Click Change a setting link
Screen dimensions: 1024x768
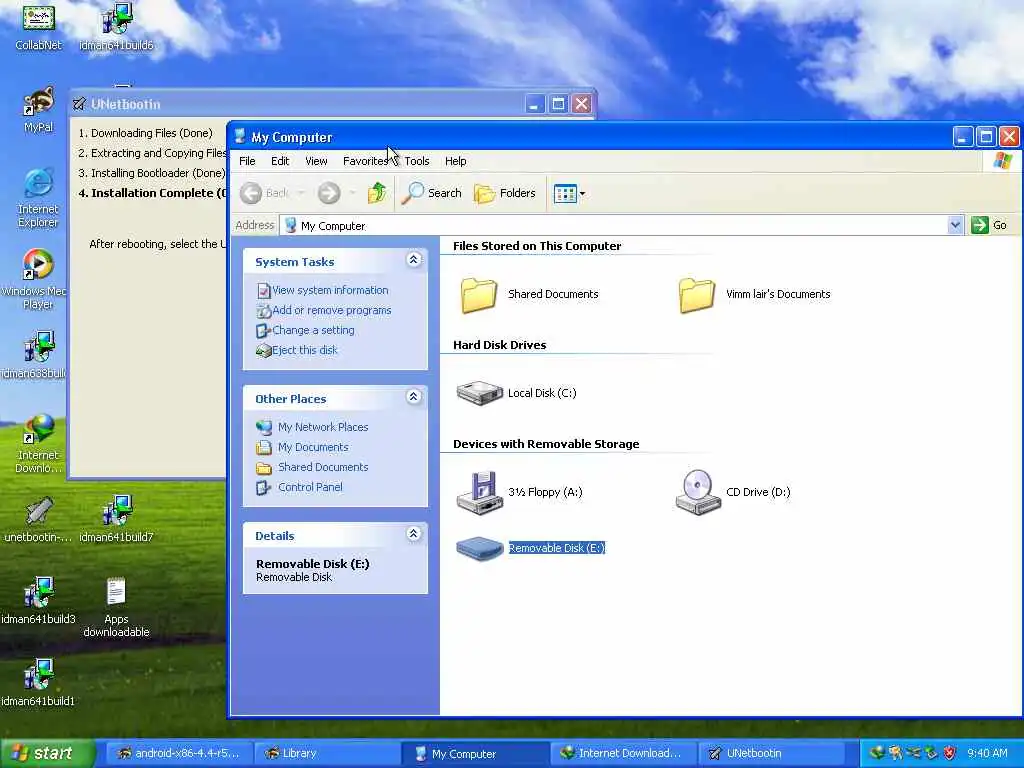(x=306, y=330)
